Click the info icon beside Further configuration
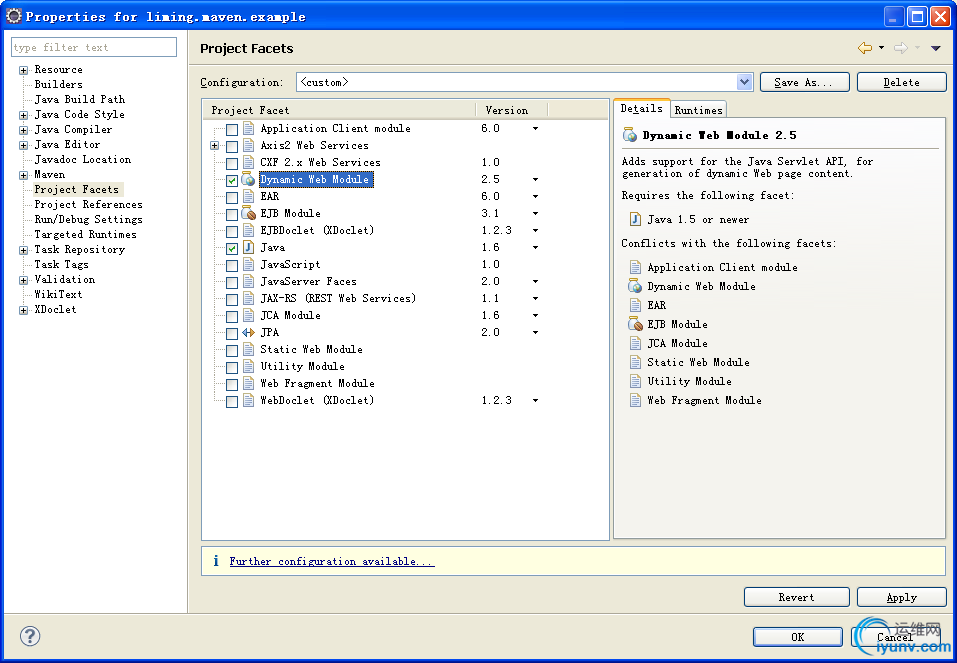The height and width of the screenshot is (663, 957). (x=215, y=562)
